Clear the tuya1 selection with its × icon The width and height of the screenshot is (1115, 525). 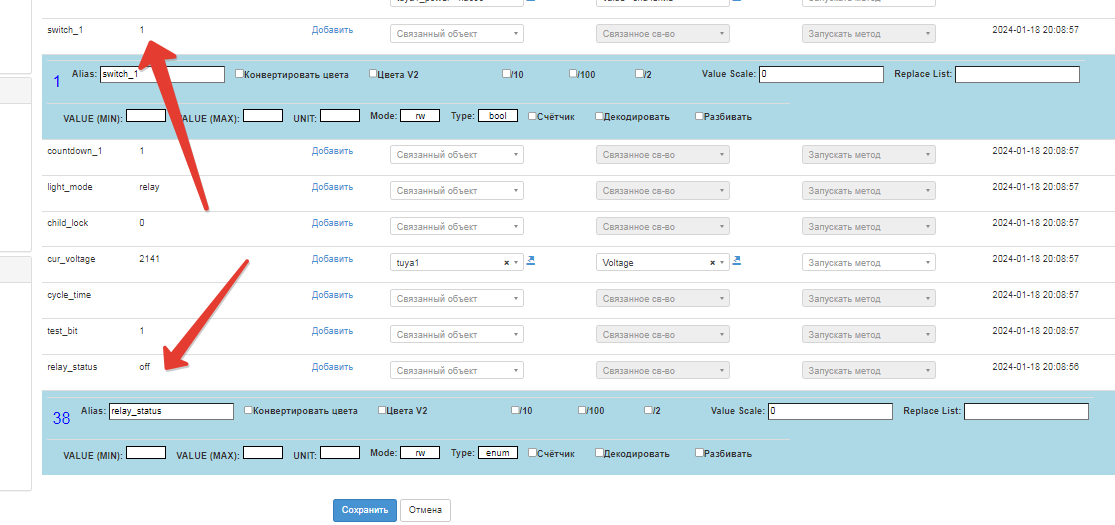click(506, 263)
